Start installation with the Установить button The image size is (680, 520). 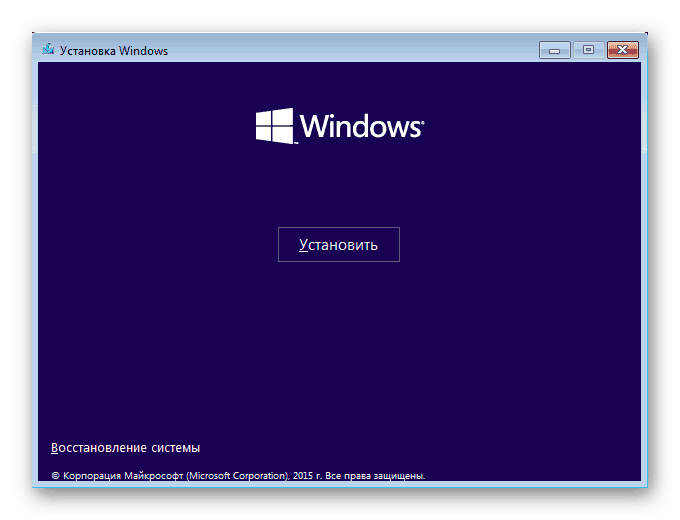(339, 245)
